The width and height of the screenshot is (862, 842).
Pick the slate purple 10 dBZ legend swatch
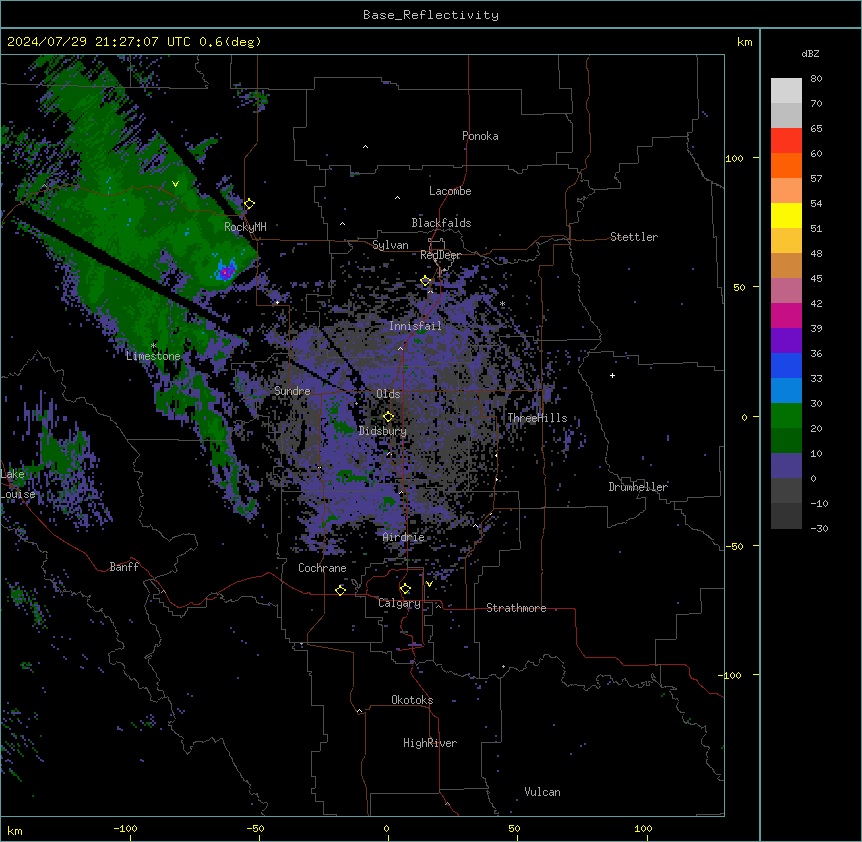point(786,466)
